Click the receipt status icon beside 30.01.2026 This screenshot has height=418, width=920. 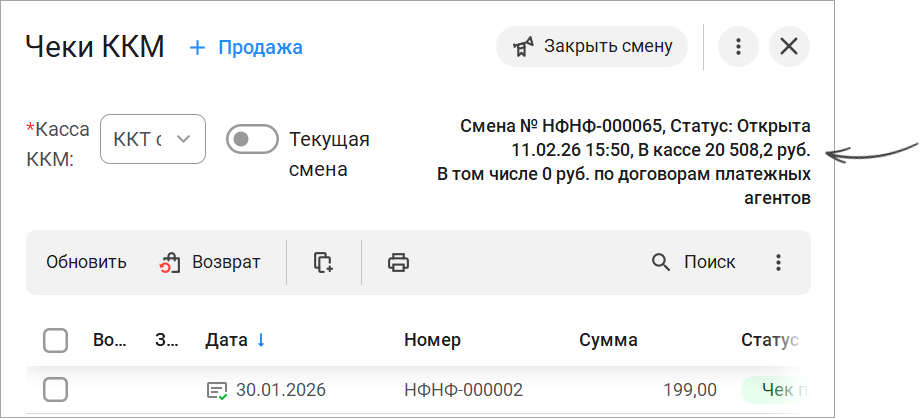pyautogui.click(x=217, y=390)
